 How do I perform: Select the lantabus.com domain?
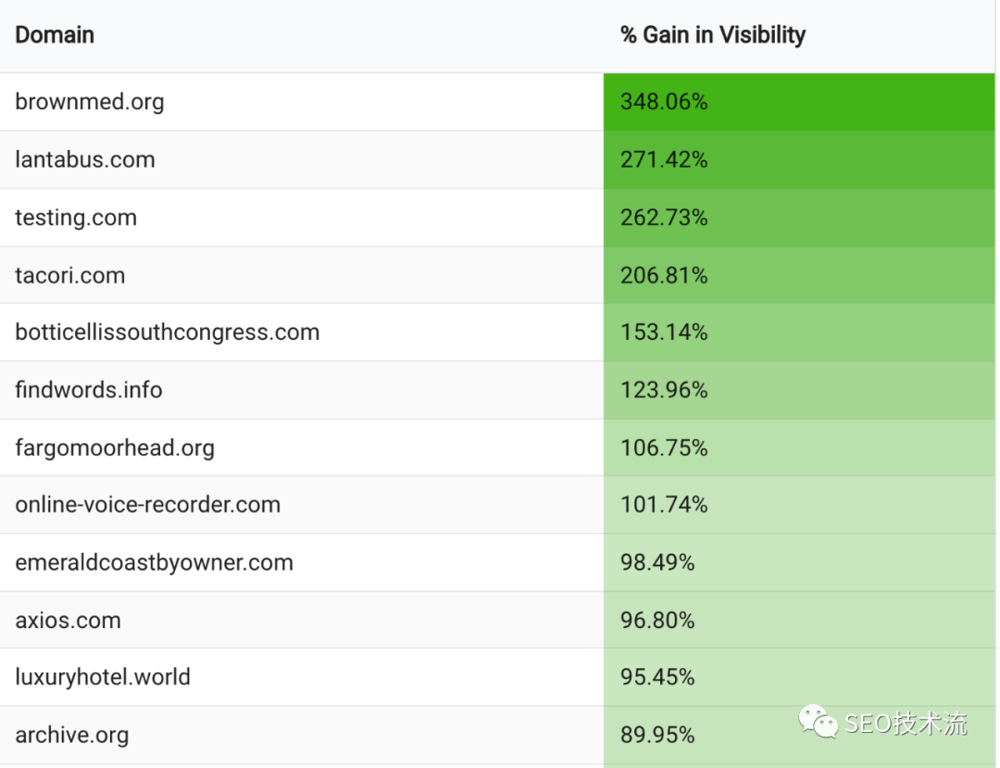(x=85, y=160)
